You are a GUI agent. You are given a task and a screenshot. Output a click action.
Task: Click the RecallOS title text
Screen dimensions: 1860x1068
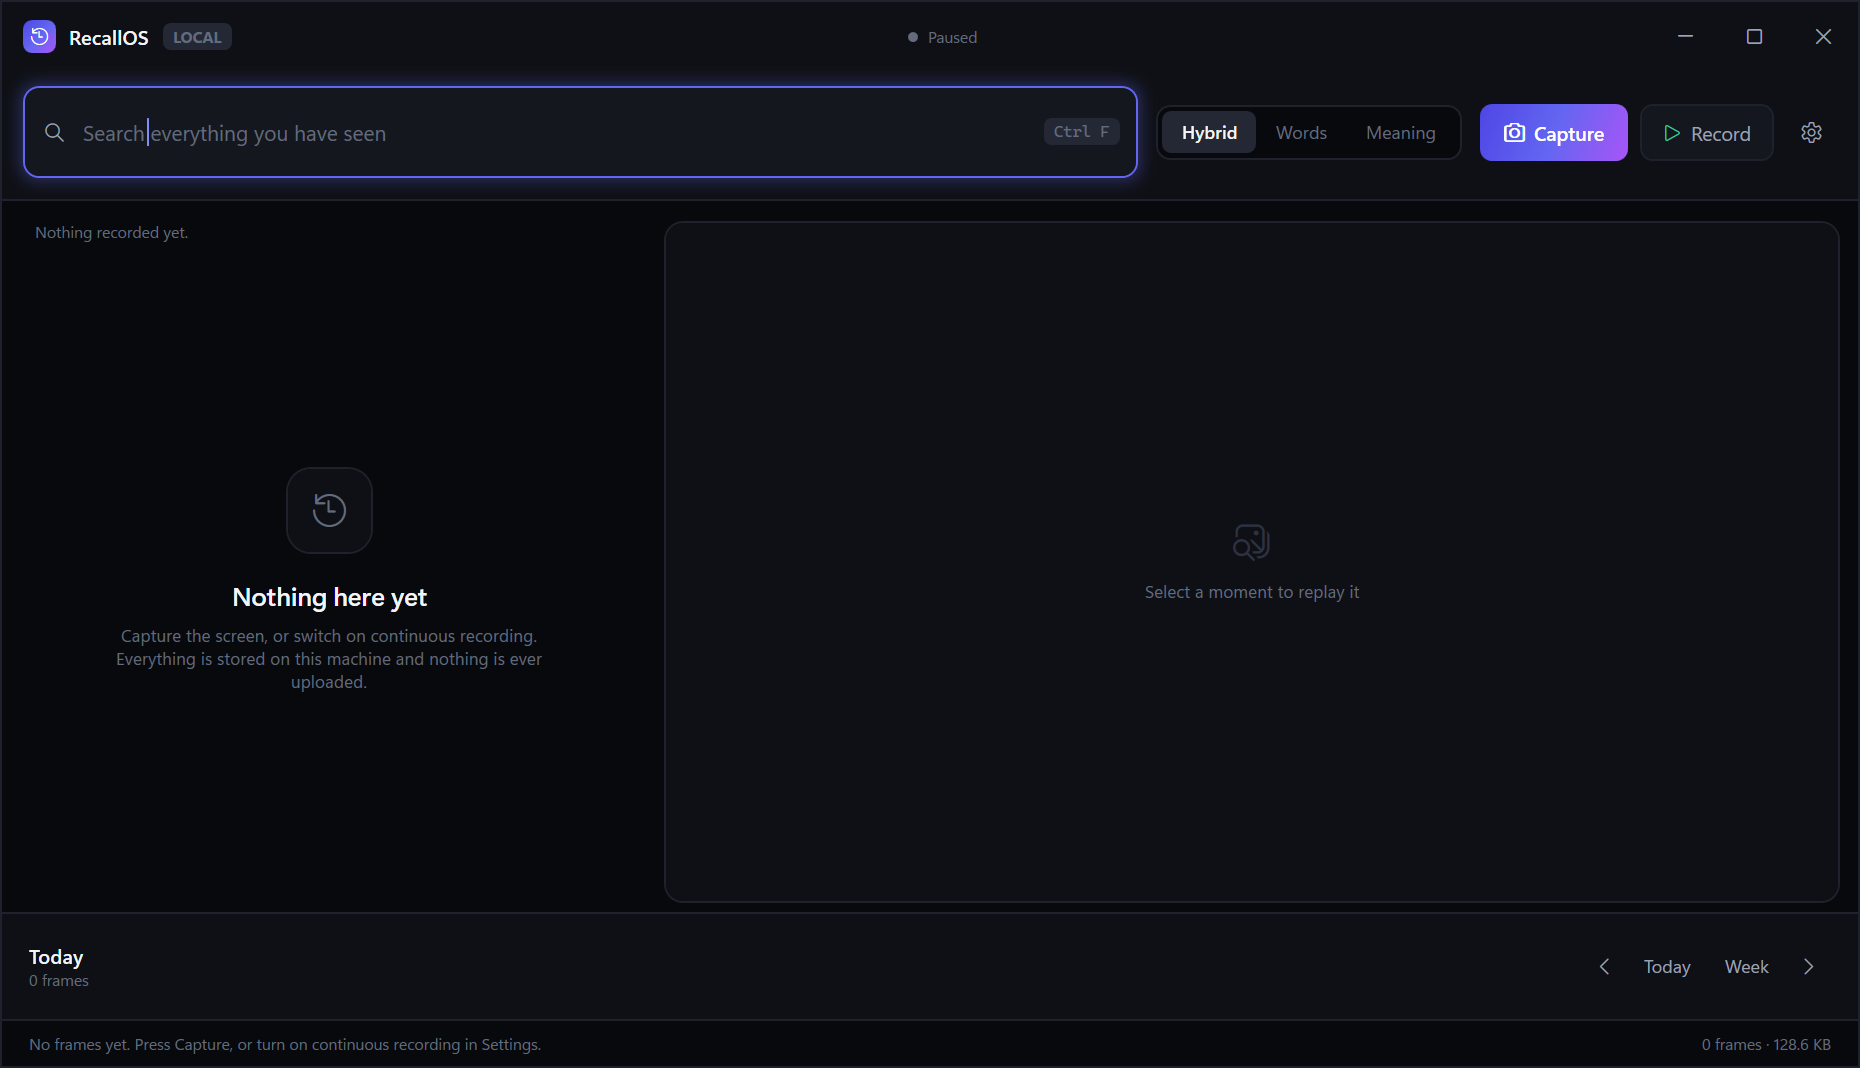108,37
